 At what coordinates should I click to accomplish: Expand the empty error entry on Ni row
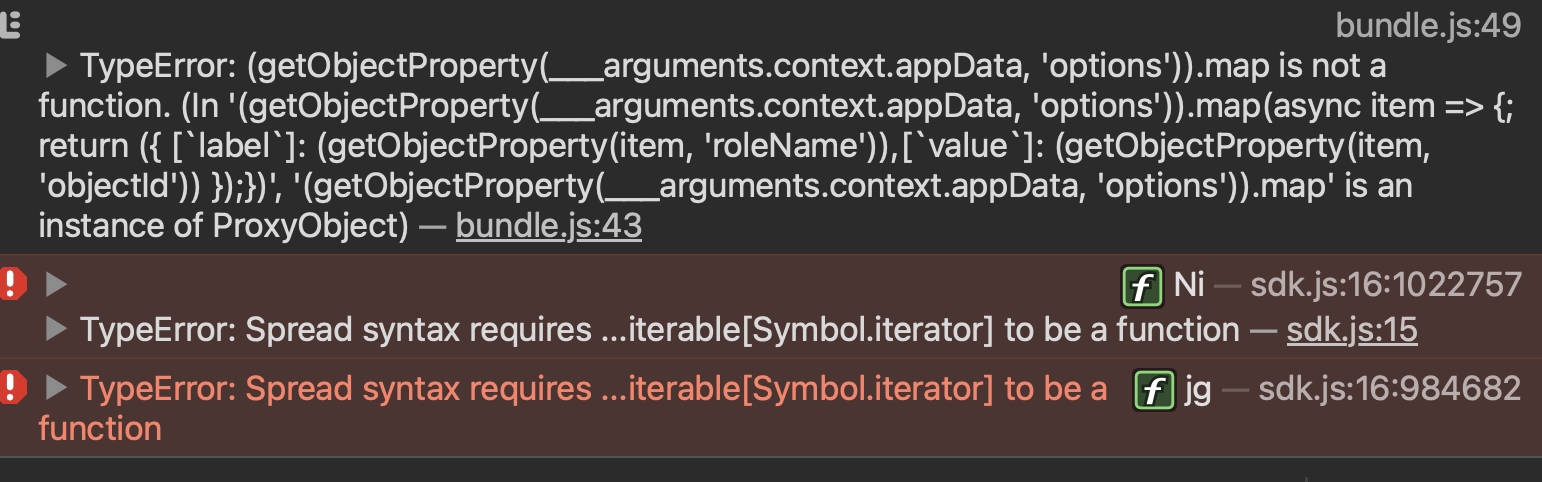tap(57, 285)
